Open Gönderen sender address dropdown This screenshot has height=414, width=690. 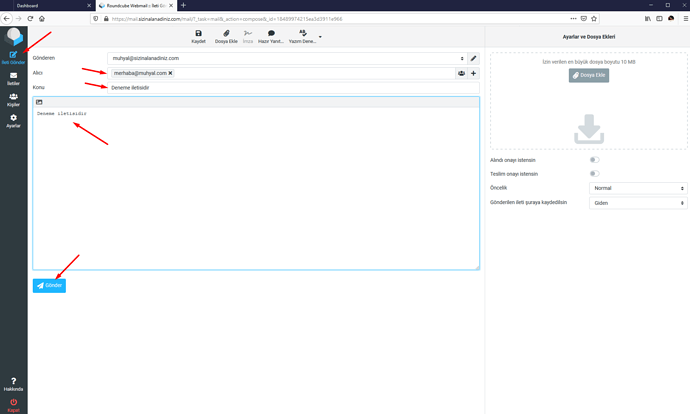(x=287, y=58)
